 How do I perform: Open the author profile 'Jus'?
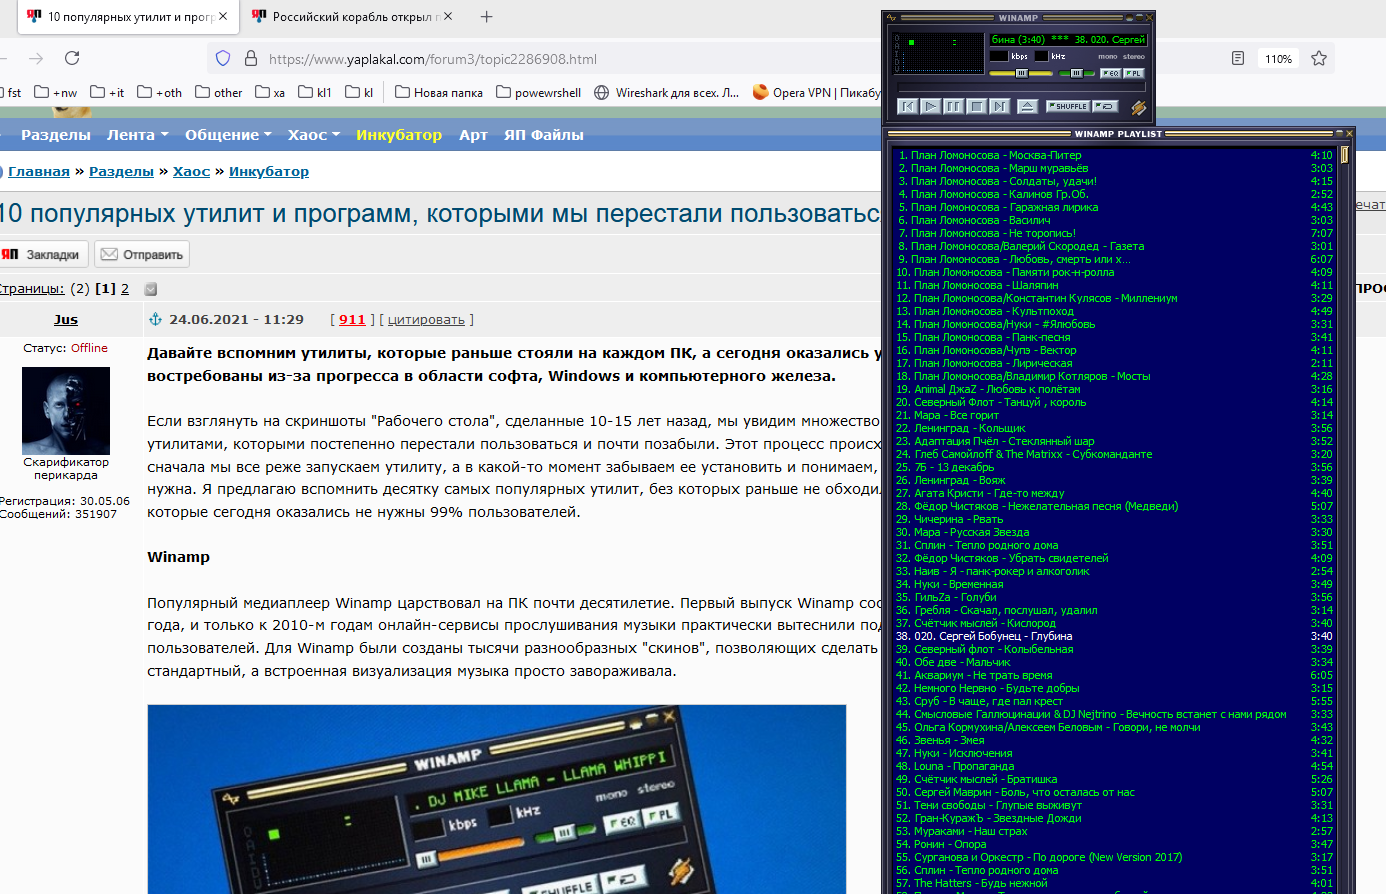pyautogui.click(x=66, y=319)
